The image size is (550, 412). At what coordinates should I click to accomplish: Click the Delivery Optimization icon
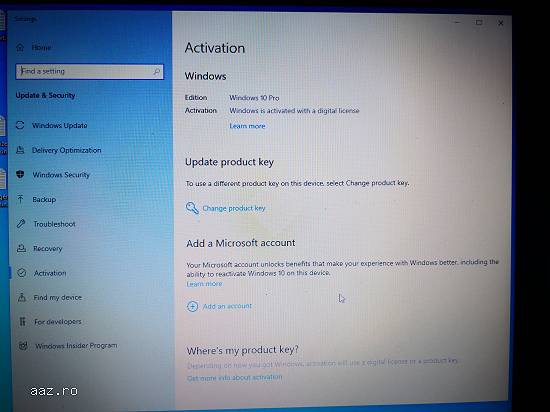(x=20, y=150)
